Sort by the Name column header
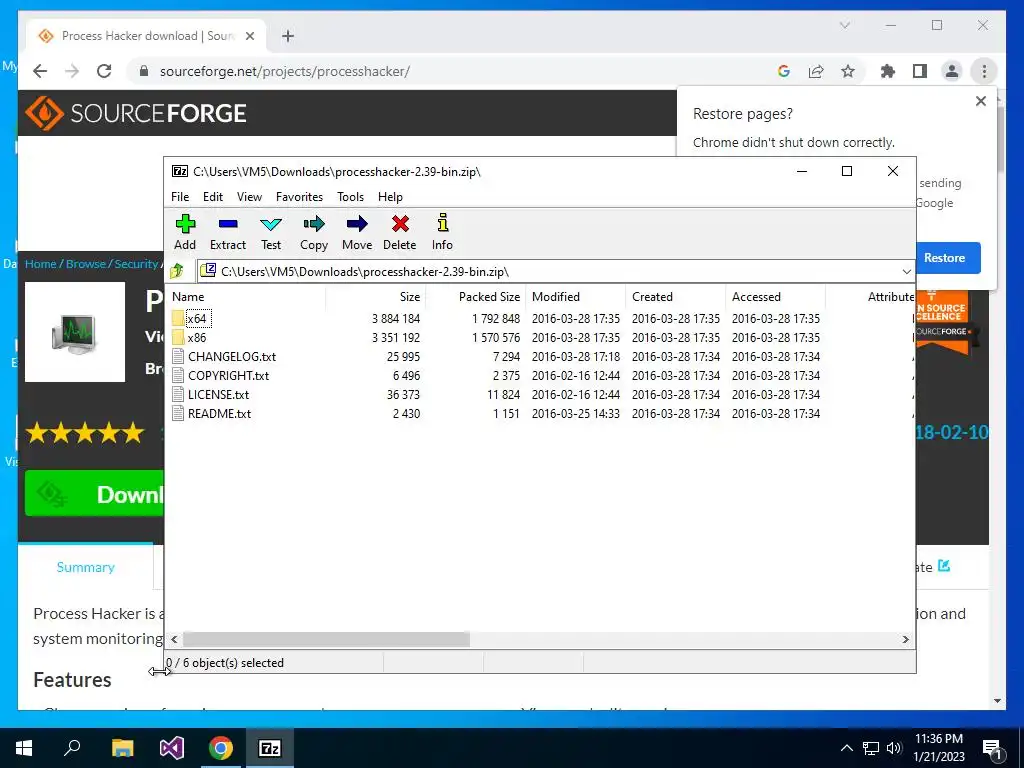The width and height of the screenshot is (1024, 768). 245,296
